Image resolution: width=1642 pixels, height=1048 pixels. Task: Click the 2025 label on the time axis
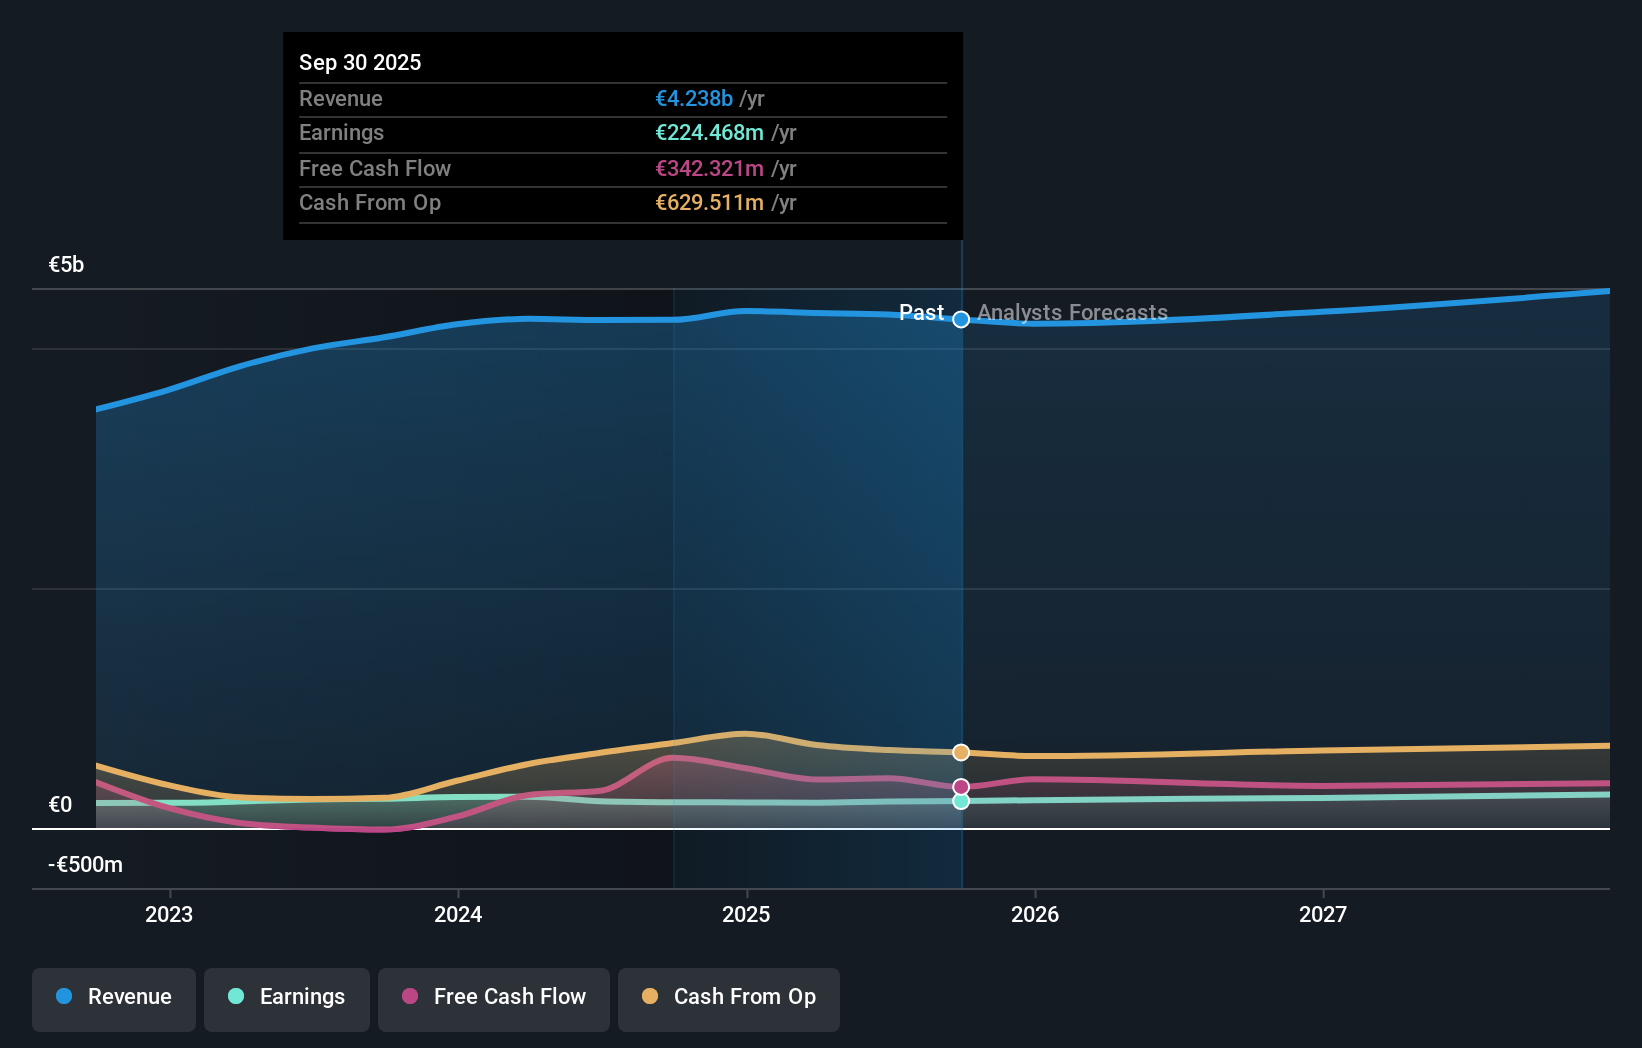[x=747, y=913]
